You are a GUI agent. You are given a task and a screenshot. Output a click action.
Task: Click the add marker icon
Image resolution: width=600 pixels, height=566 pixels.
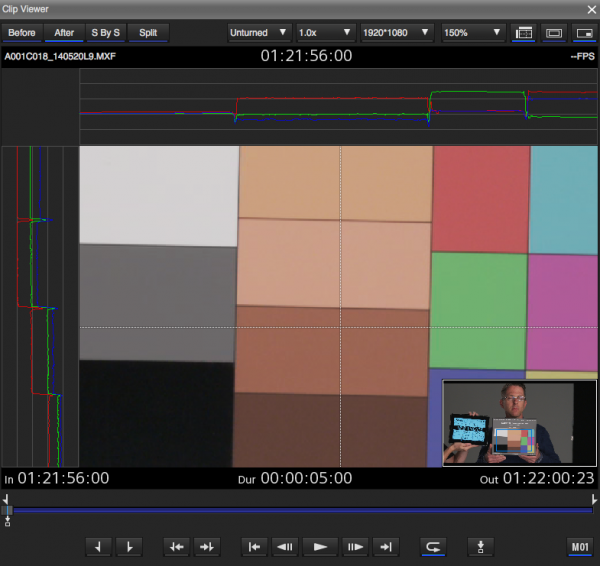coord(481,546)
